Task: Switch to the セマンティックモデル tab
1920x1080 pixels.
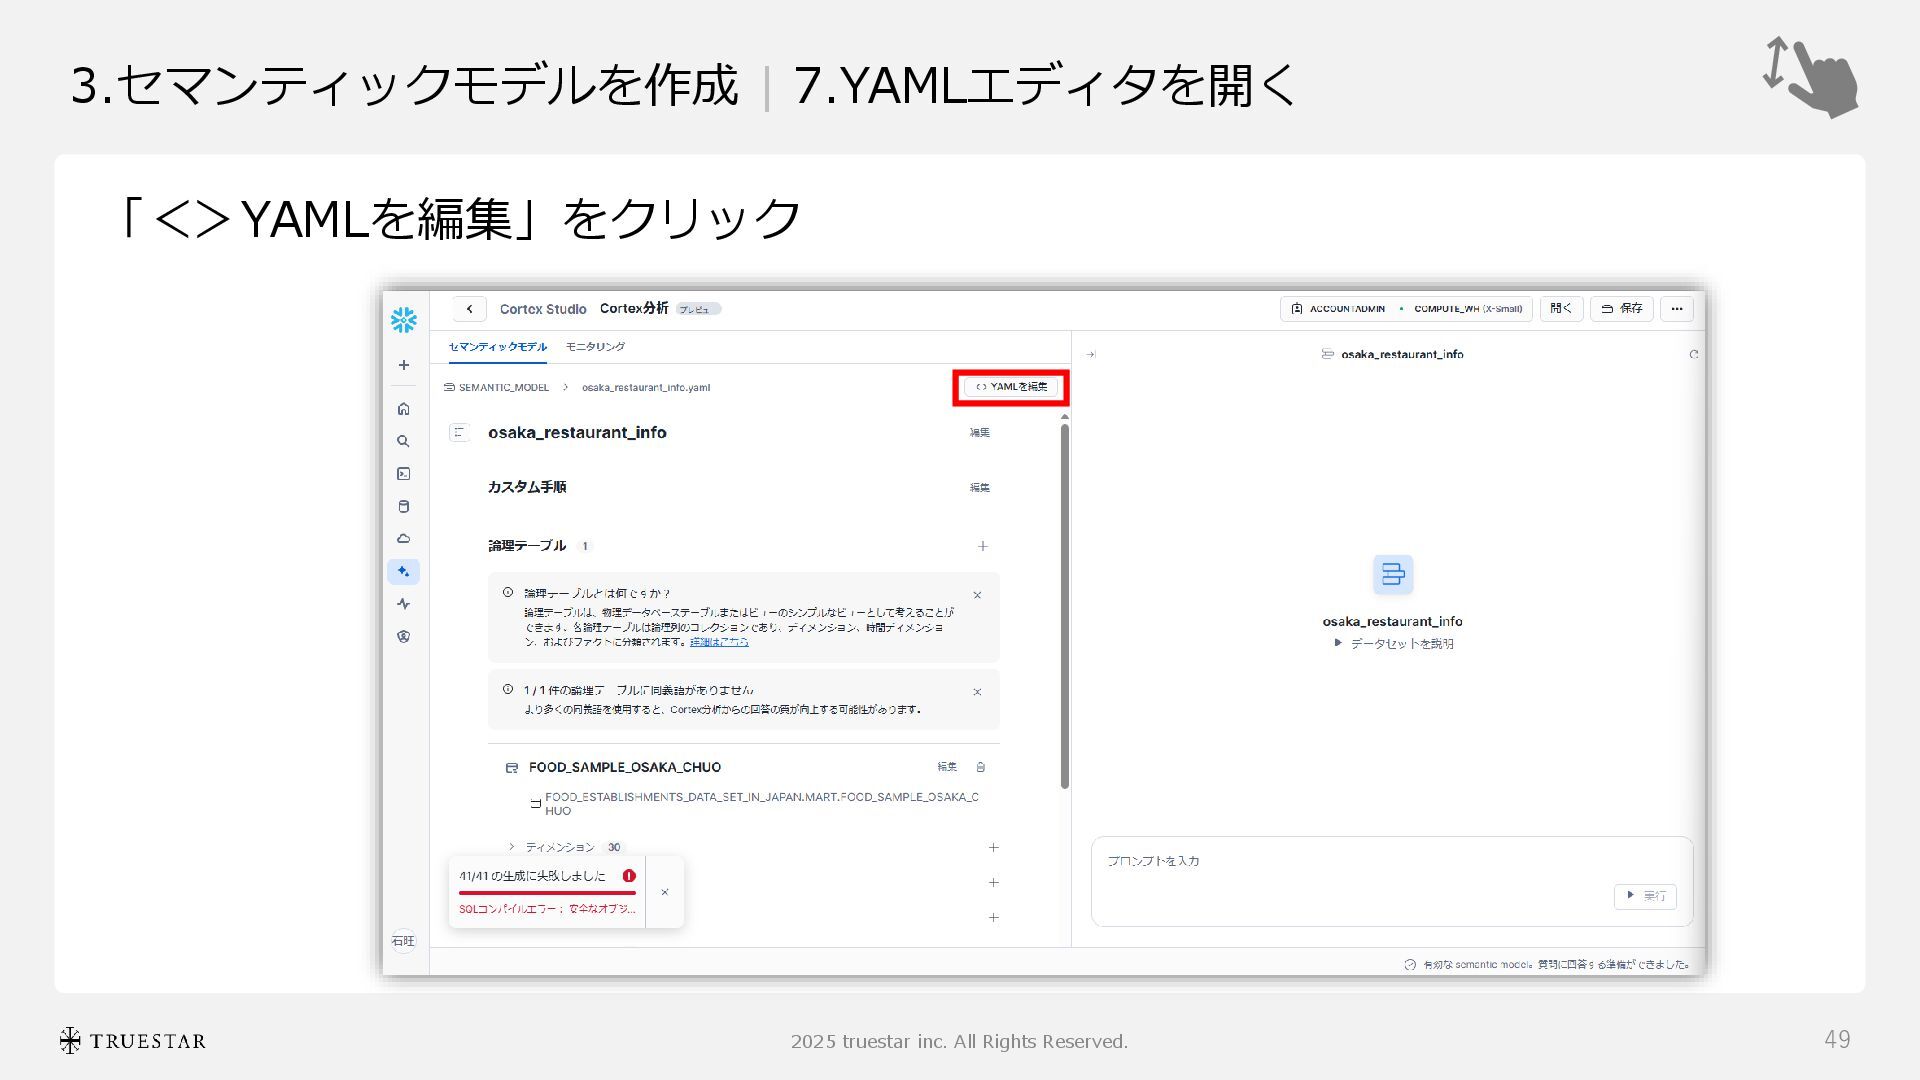Action: click(x=497, y=347)
